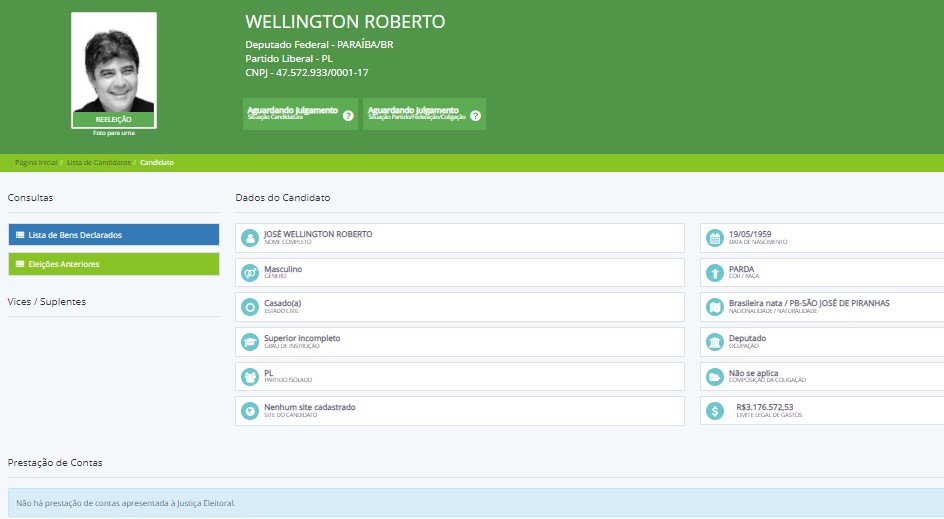This screenshot has height=519, width=944.
Task: Navigate to Lista de Candidatos breadcrumb
Action: 97,162
